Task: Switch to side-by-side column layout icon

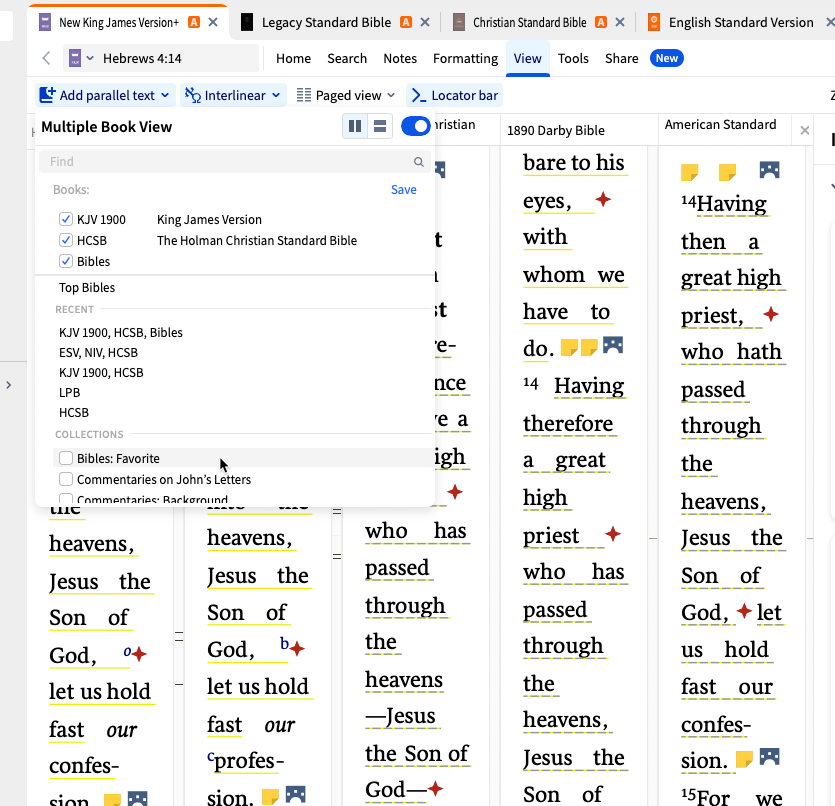Action: point(355,126)
